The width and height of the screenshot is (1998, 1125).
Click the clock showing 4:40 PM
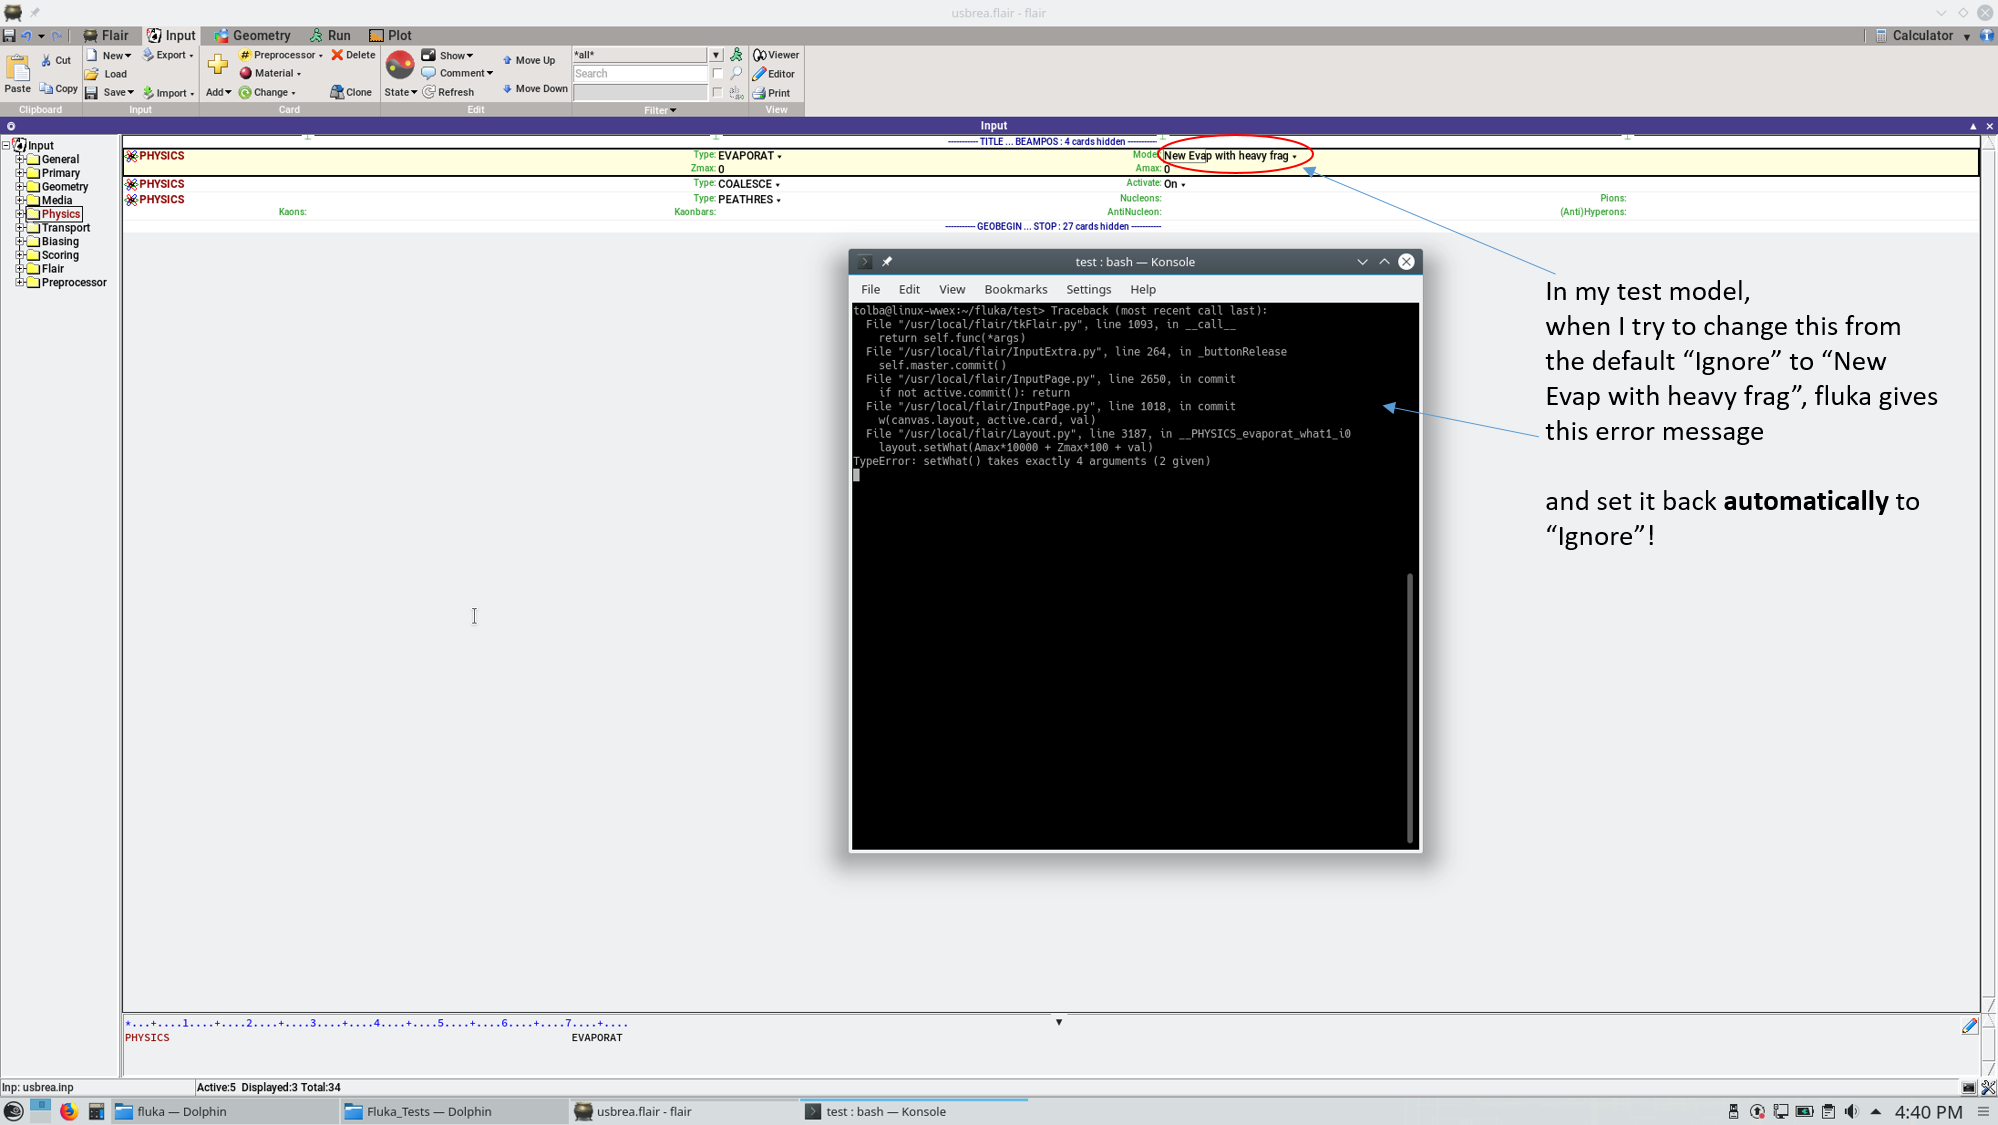[1928, 1111]
